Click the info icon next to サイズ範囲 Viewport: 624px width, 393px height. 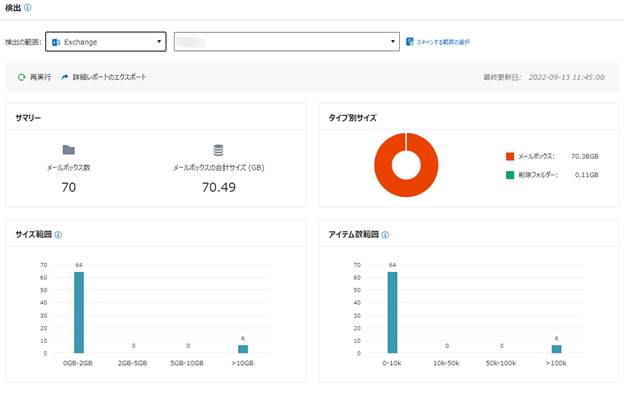tap(58, 235)
